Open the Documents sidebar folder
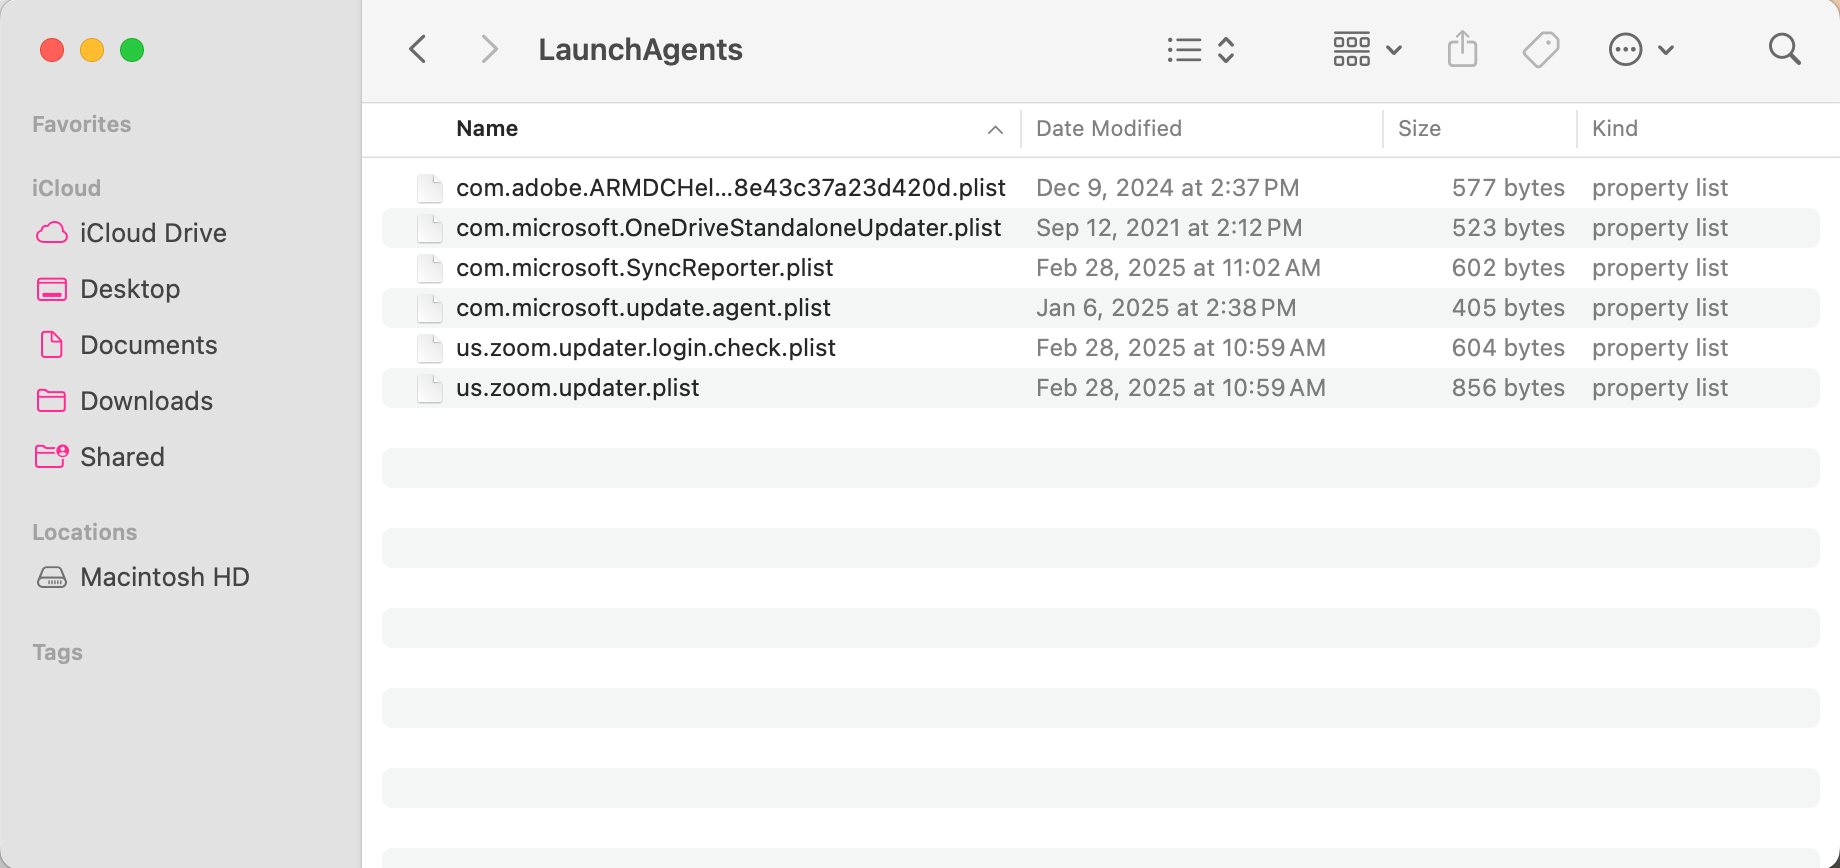Image resolution: width=1840 pixels, height=868 pixels. (x=148, y=345)
